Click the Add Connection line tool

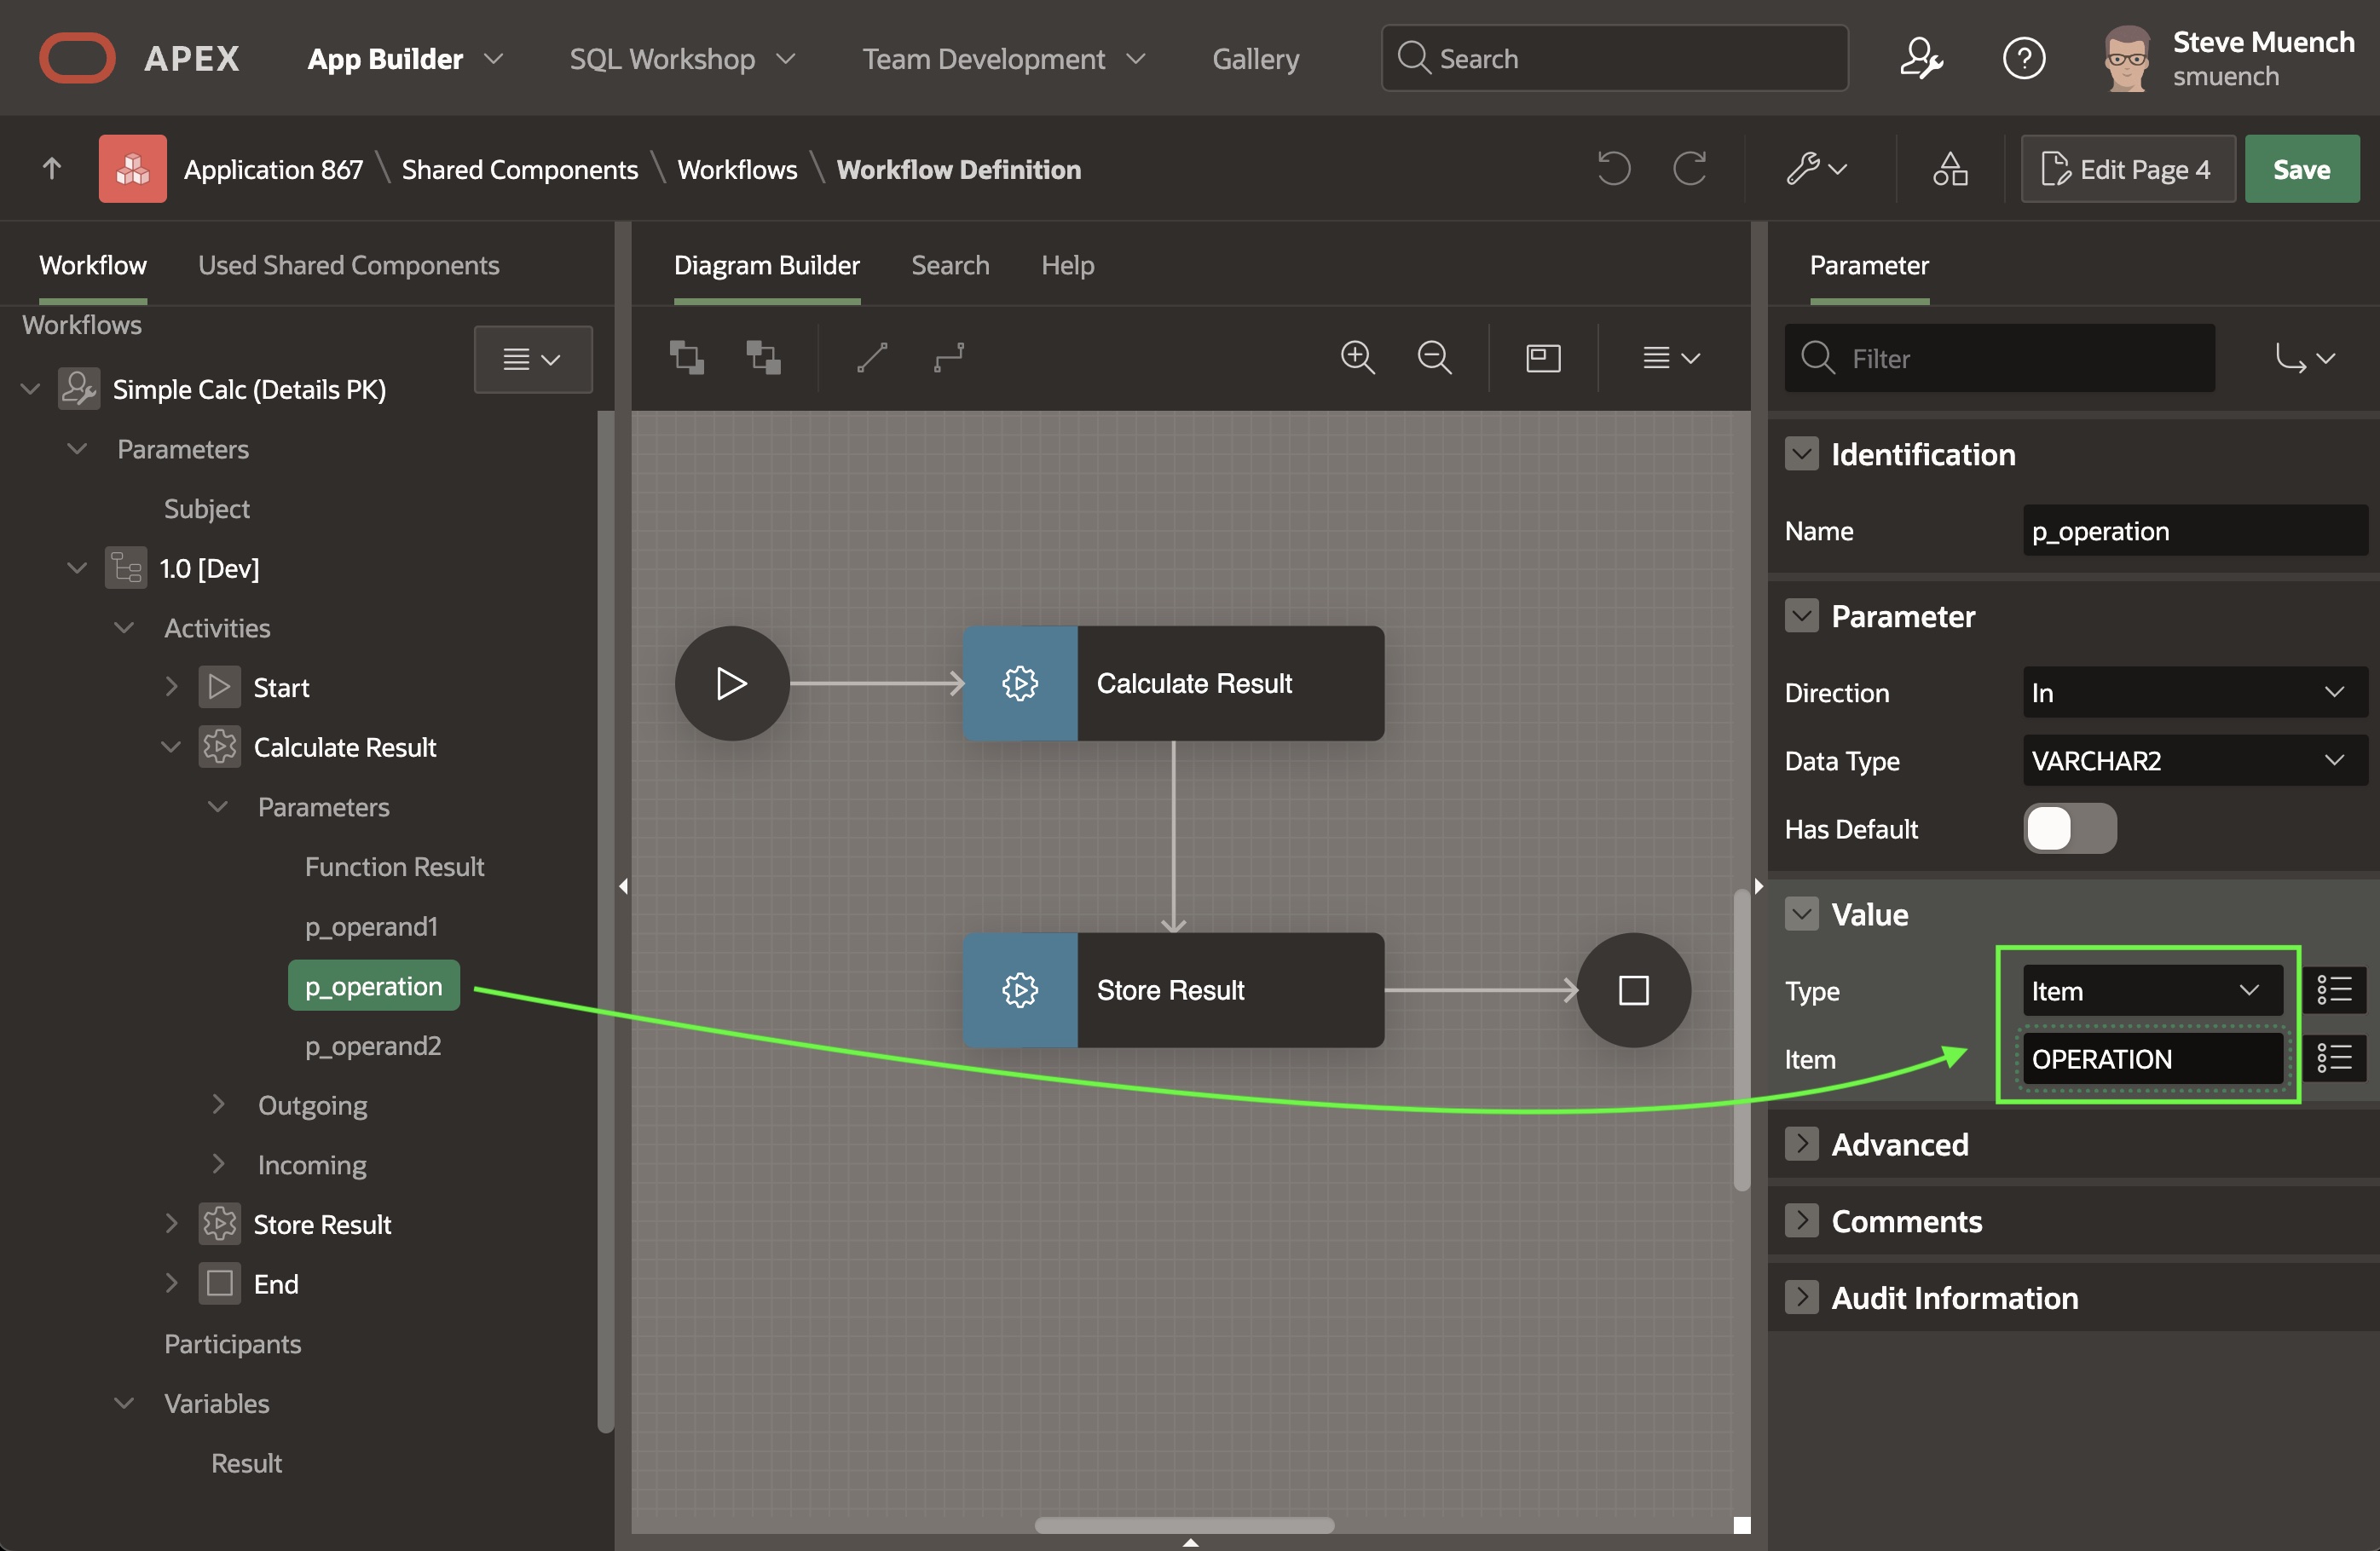(x=872, y=357)
